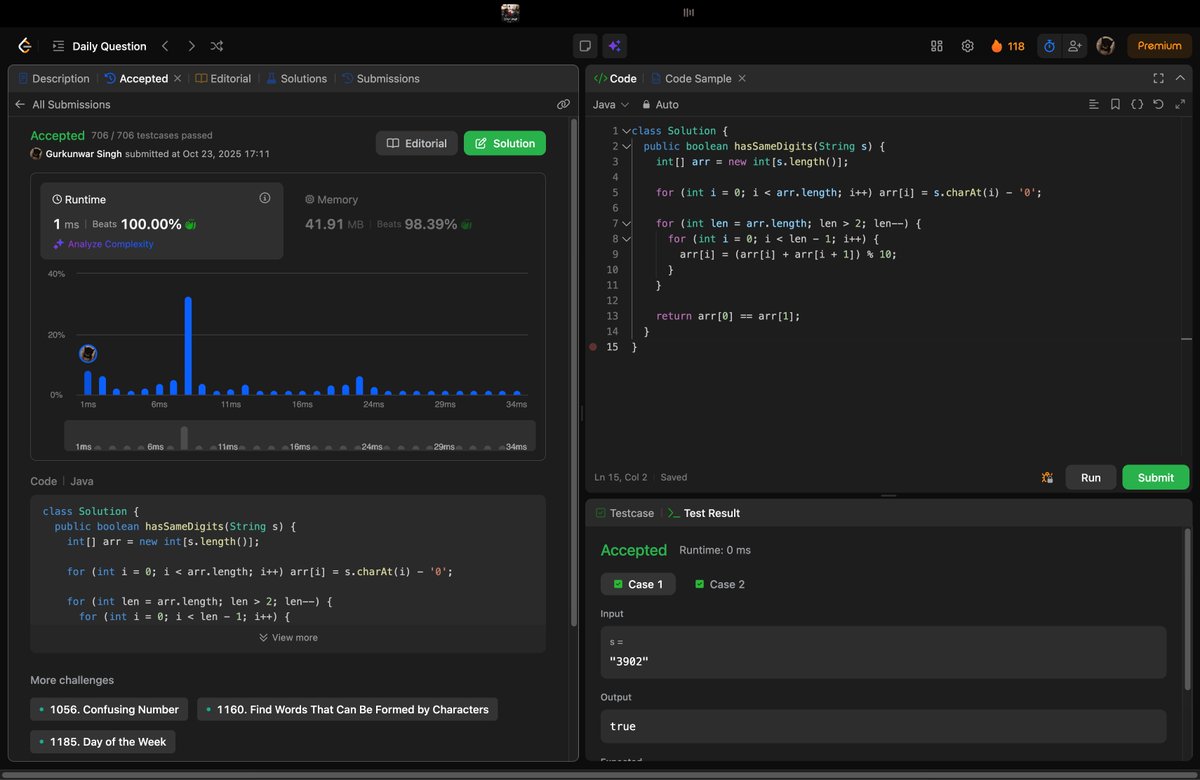Viewport: 1200px width, 780px height.
Task: Click the green Submit button
Action: [x=1156, y=477]
